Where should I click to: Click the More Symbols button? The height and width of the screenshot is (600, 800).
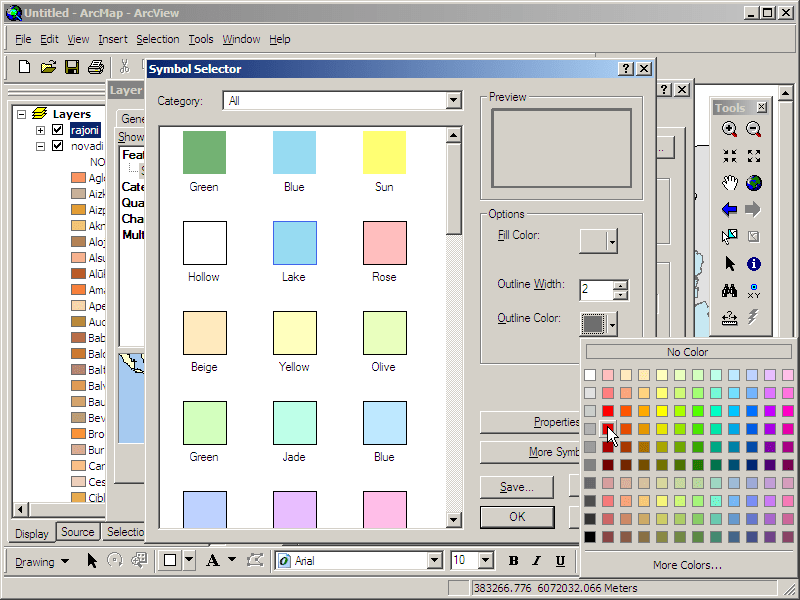(x=530, y=452)
